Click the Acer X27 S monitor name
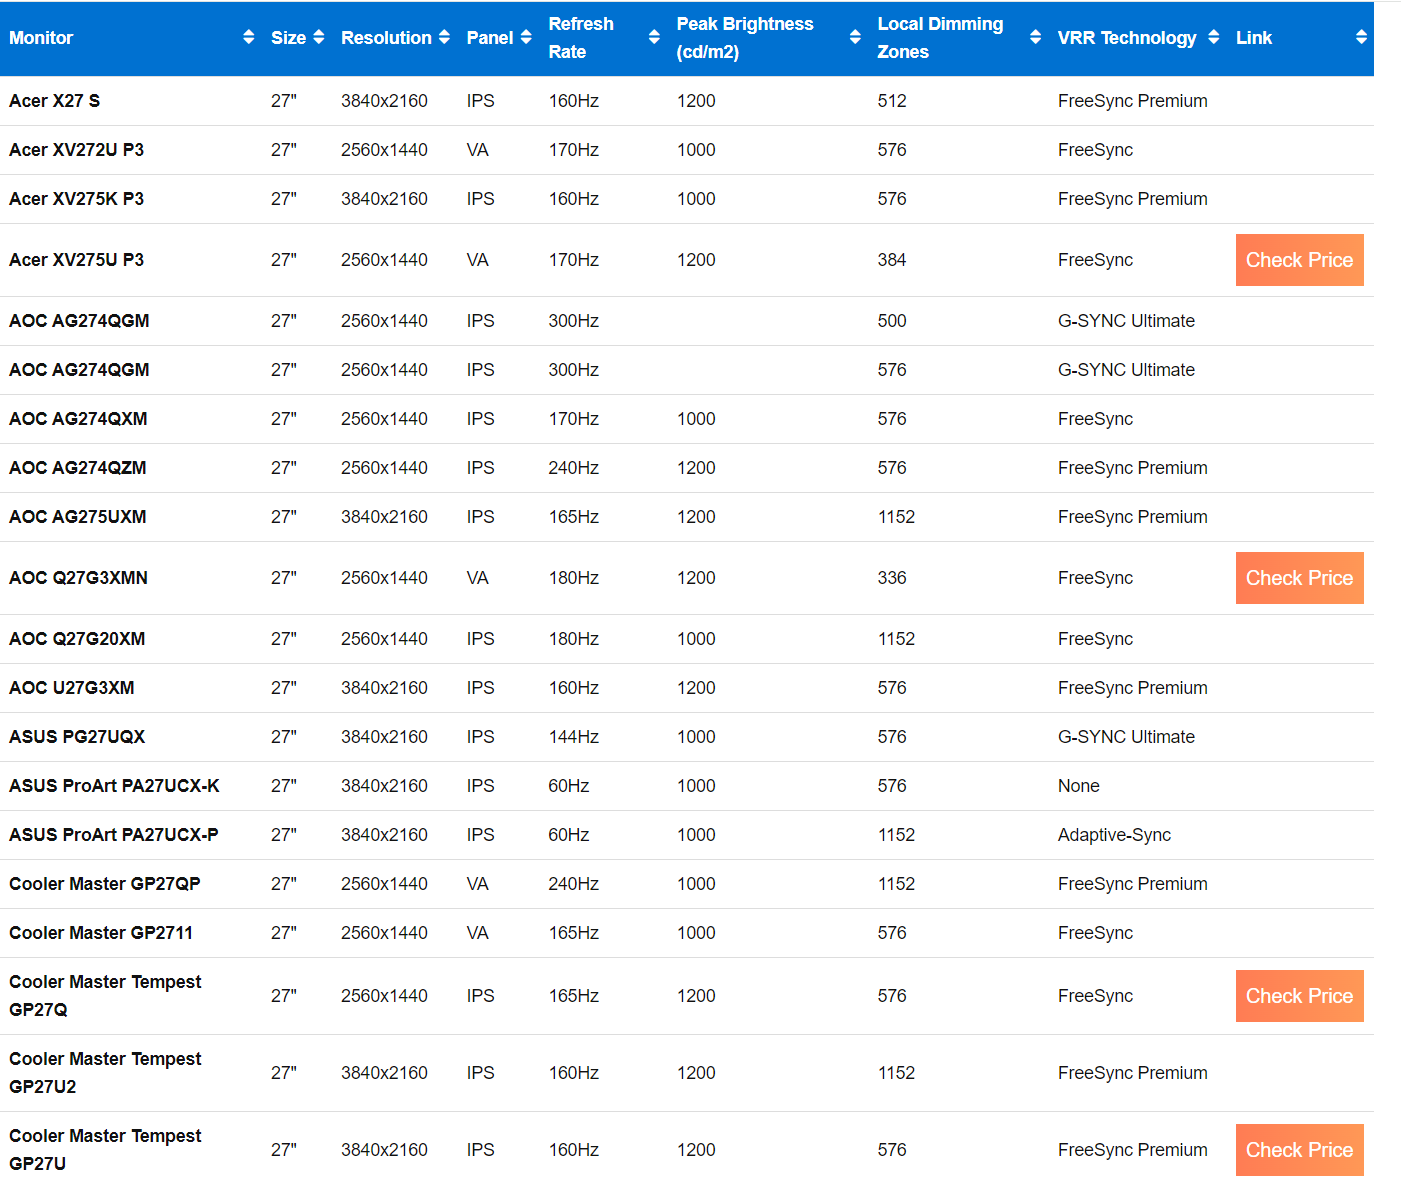The image size is (1401, 1184). pos(54,101)
